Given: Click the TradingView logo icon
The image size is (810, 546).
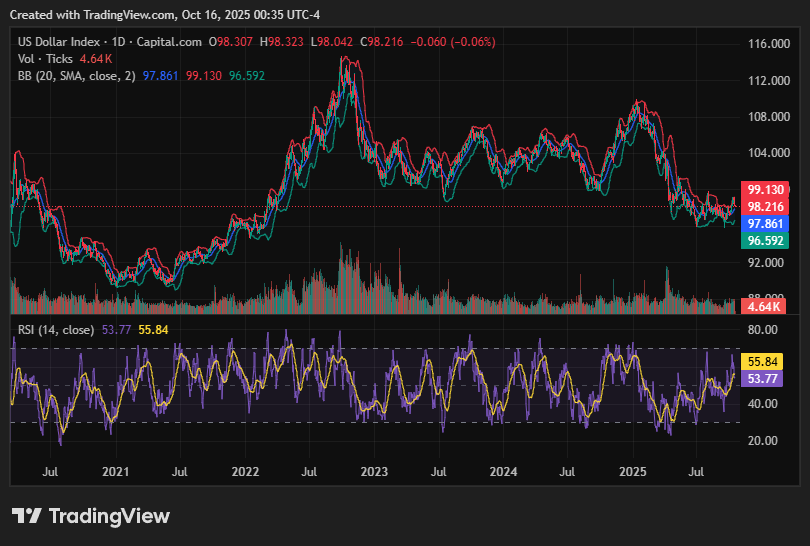Looking at the screenshot, I should pos(27,516).
